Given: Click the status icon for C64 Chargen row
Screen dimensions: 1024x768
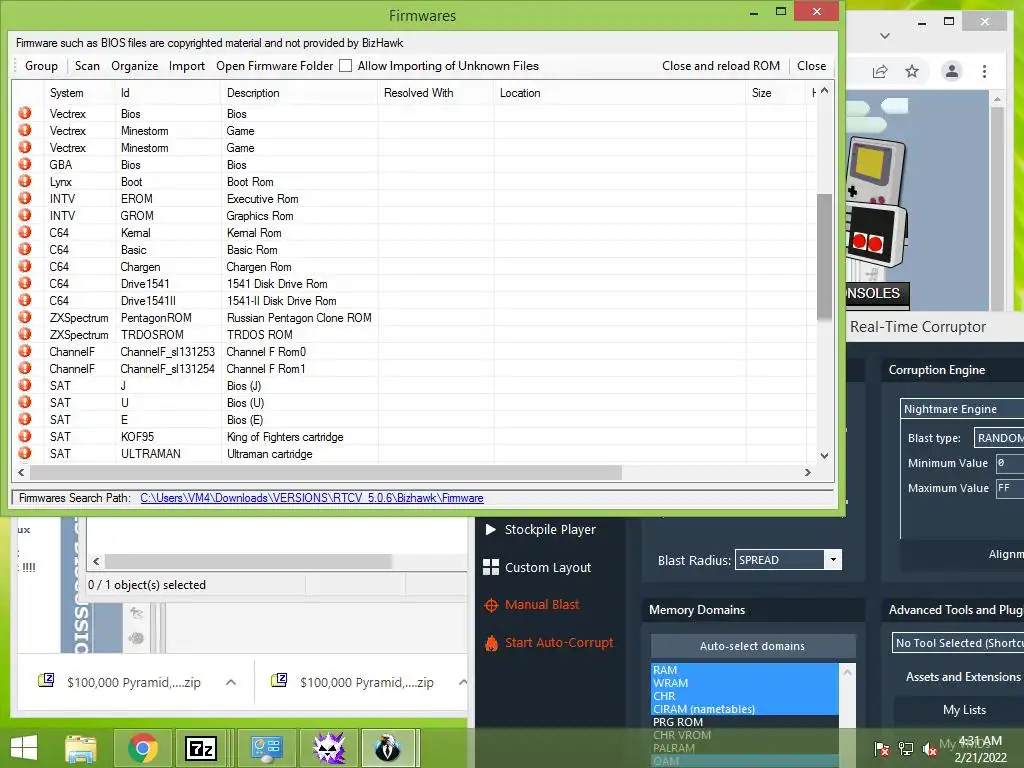Looking at the screenshot, I should click(25, 266).
